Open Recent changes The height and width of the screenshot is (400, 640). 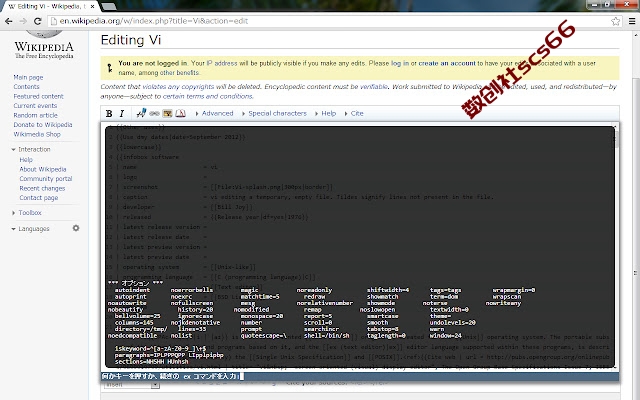[x=42, y=188]
